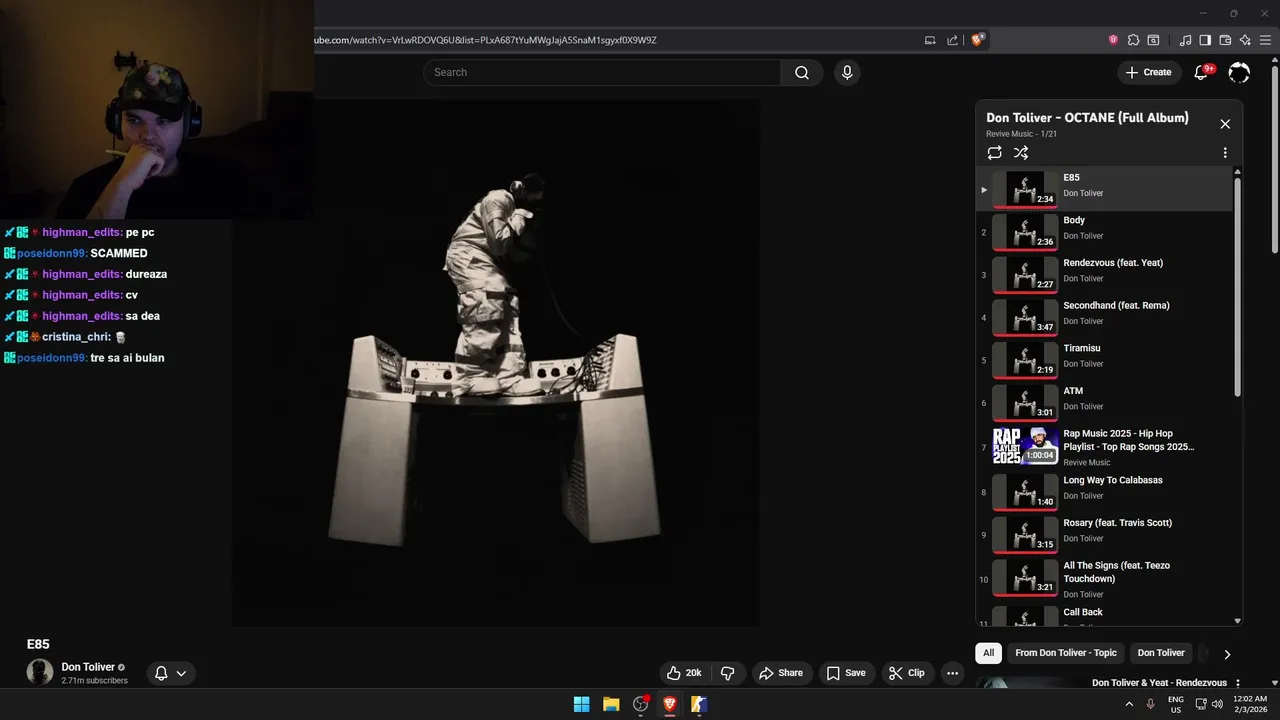Open the ENG US language switcher
Image resolution: width=1280 pixels, height=720 pixels.
1176,704
